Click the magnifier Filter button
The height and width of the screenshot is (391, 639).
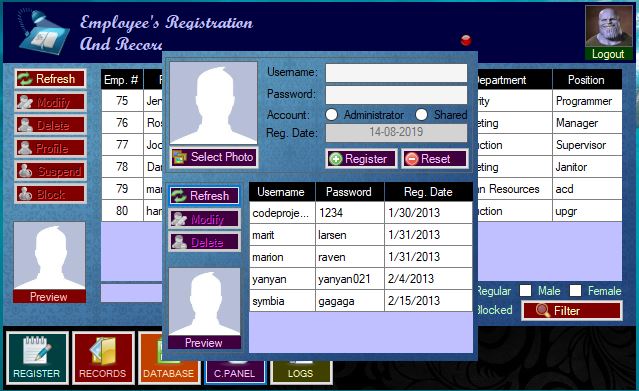click(x=572, y=311)
